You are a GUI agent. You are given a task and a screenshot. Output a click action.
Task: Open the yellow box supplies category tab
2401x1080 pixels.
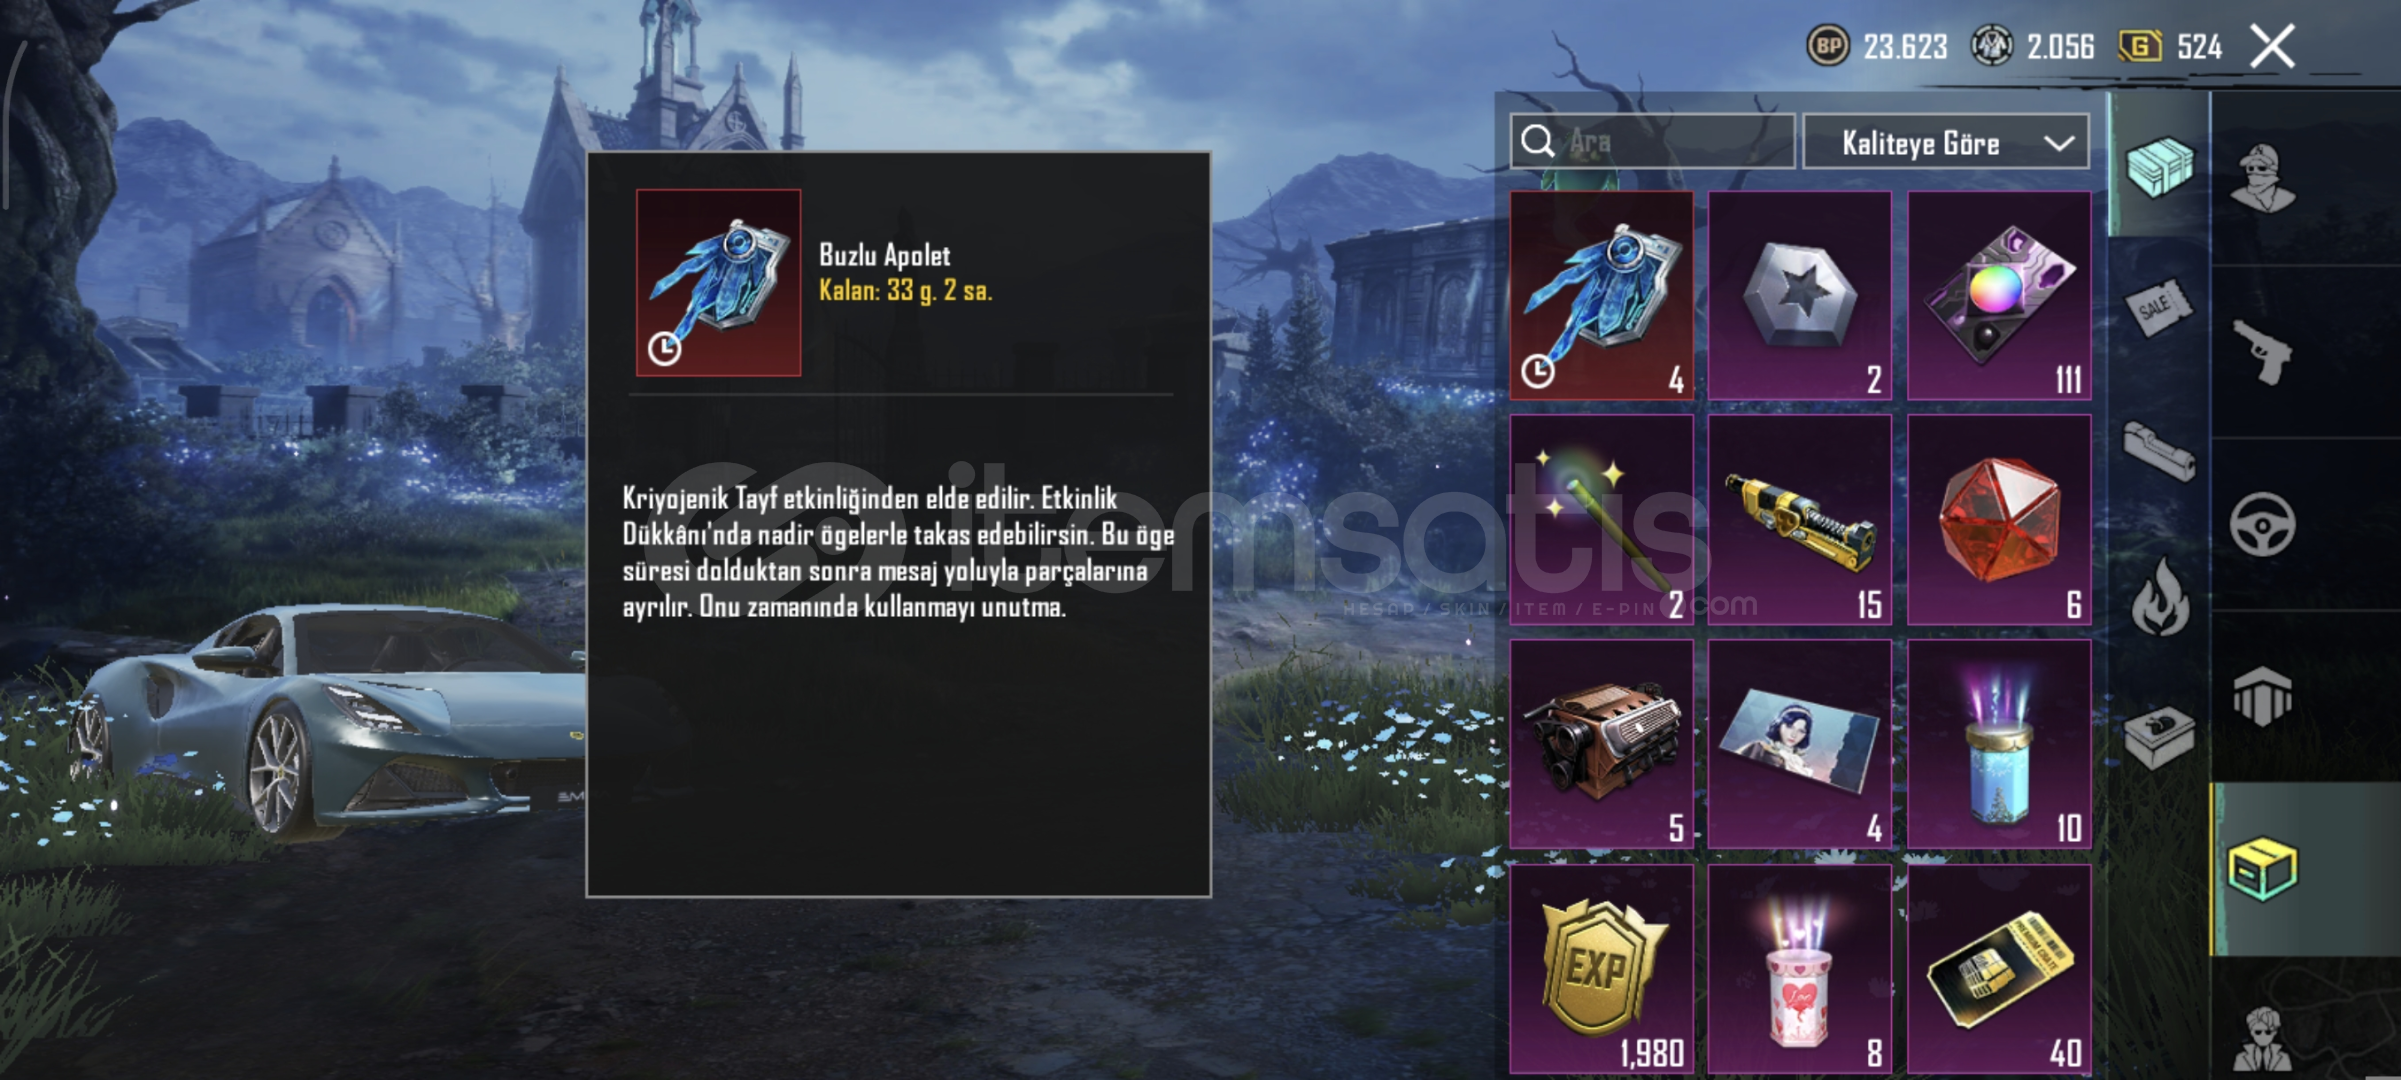tap(2264, 868)
